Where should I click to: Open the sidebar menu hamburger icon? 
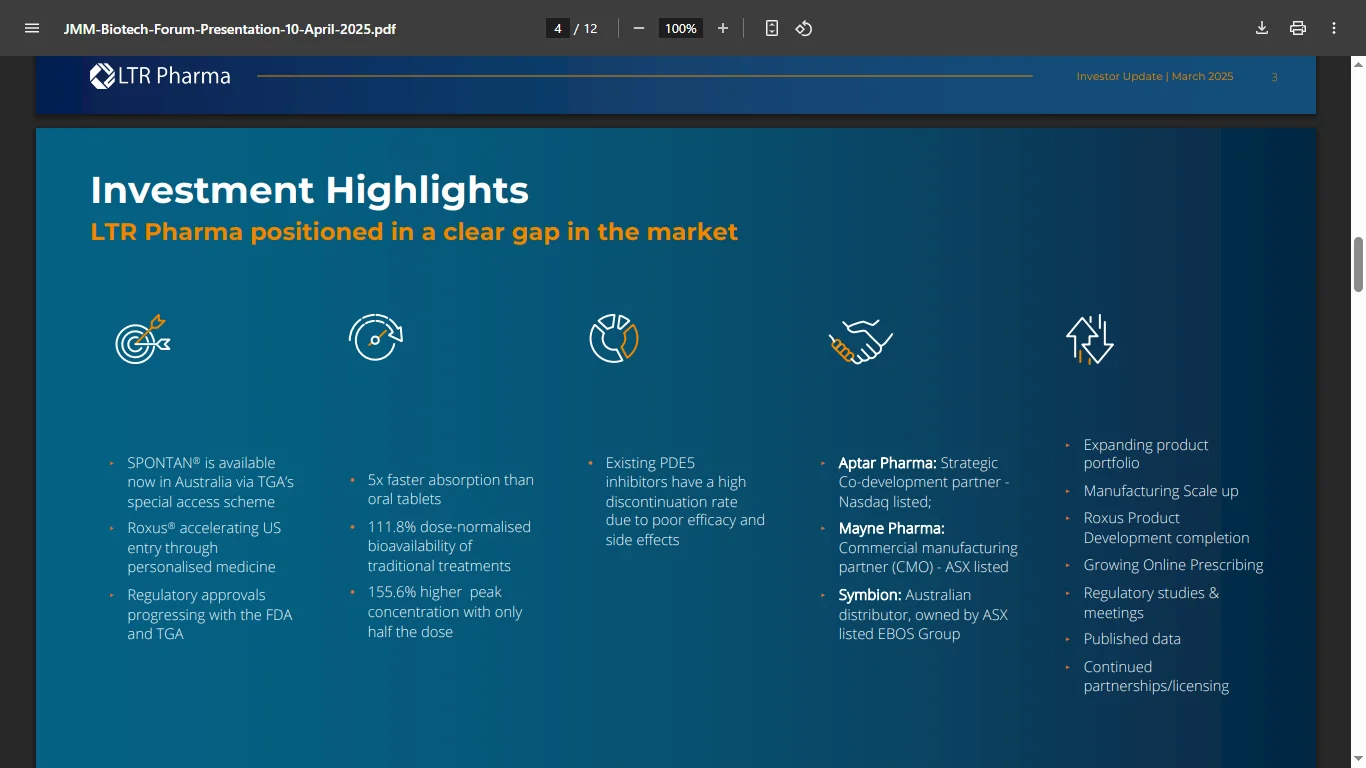32,28
